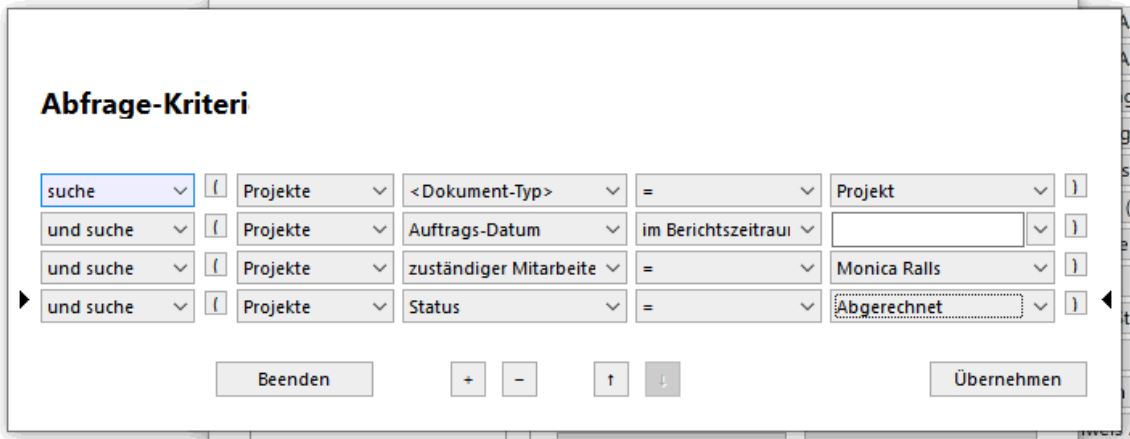Click the empty Auftrags-Datum value field
This screenshot has width=1130, height=439.
tap(926, 228)
